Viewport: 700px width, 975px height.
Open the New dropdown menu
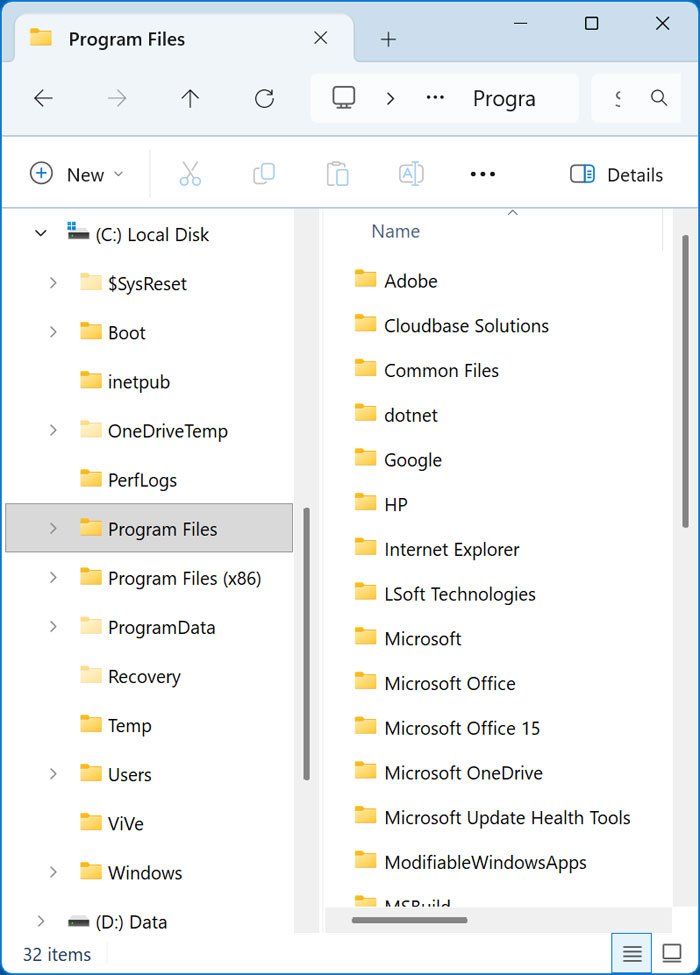78,174
